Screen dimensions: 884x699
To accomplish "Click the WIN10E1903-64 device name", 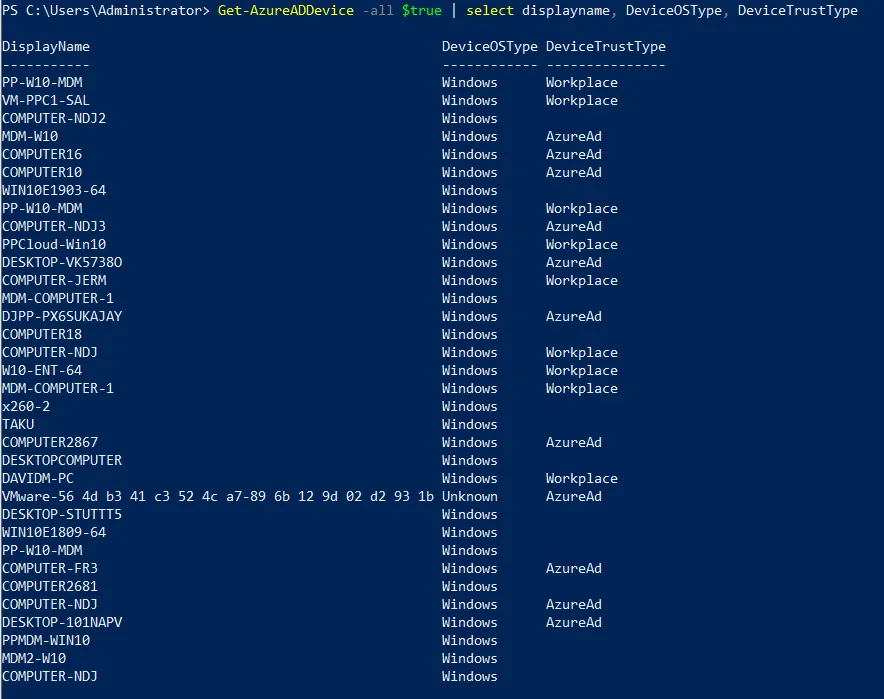I will point(54,191).
